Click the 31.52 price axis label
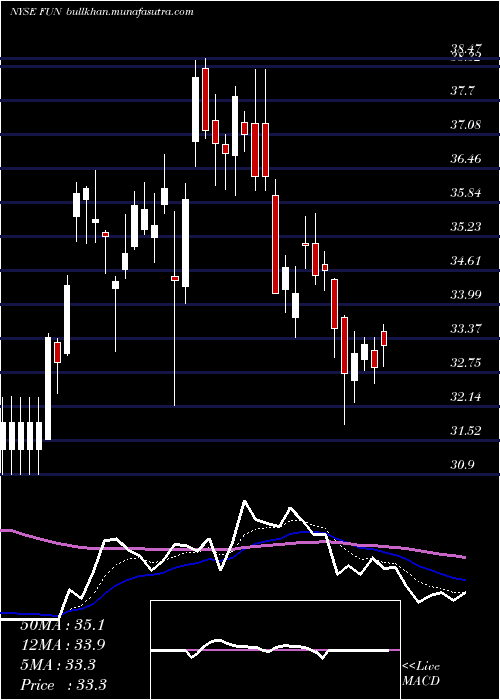This screenshot has width=500, height=700. pyautogui.click(x=465, y=431)
